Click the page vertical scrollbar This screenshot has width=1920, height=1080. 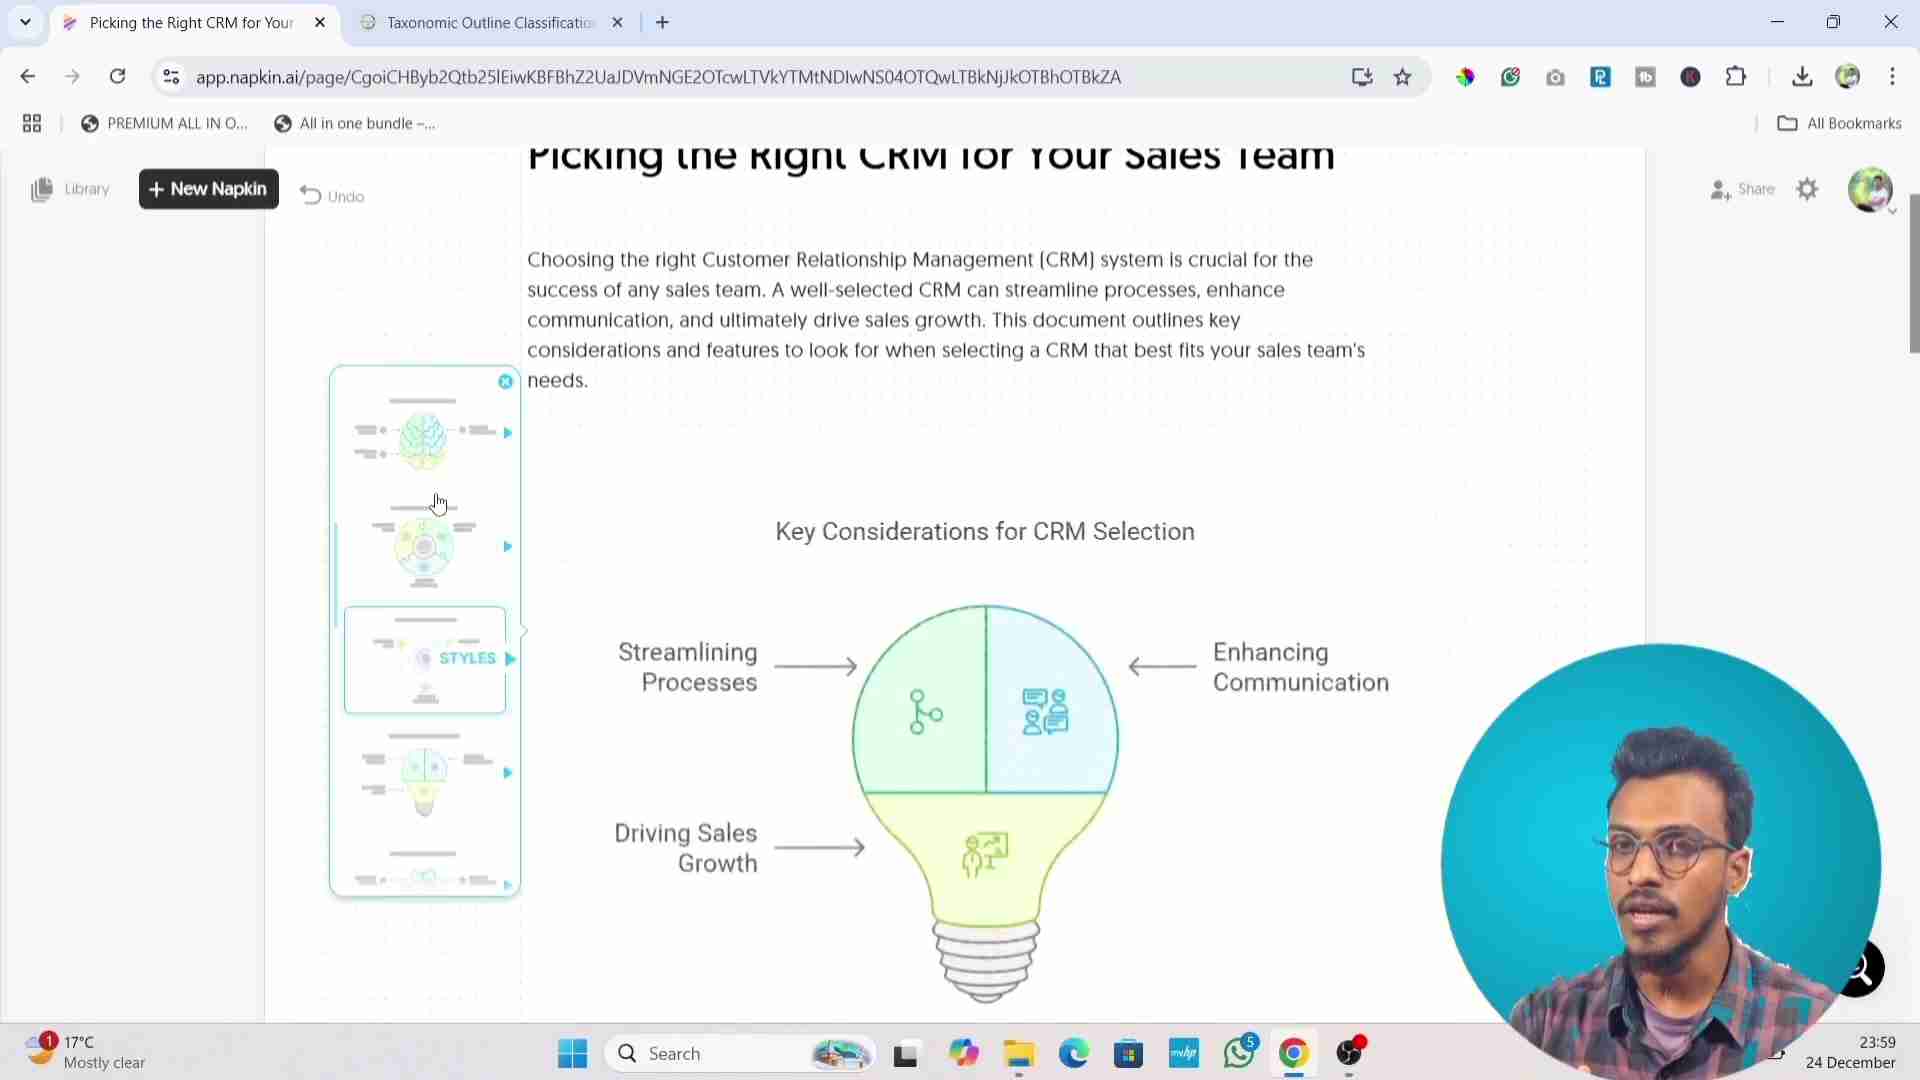click(1914, 275)
